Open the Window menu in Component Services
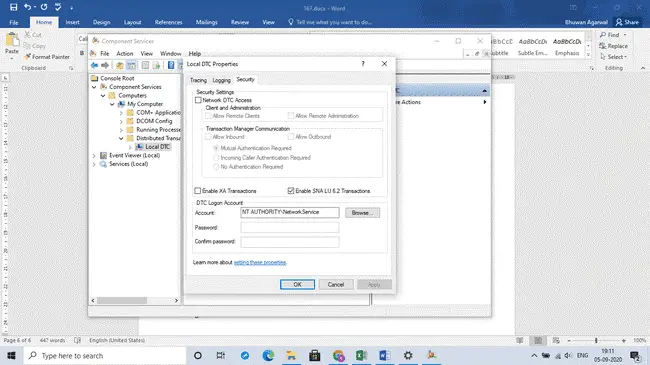The height and width of the screenshot is (365, 650). 170,54
